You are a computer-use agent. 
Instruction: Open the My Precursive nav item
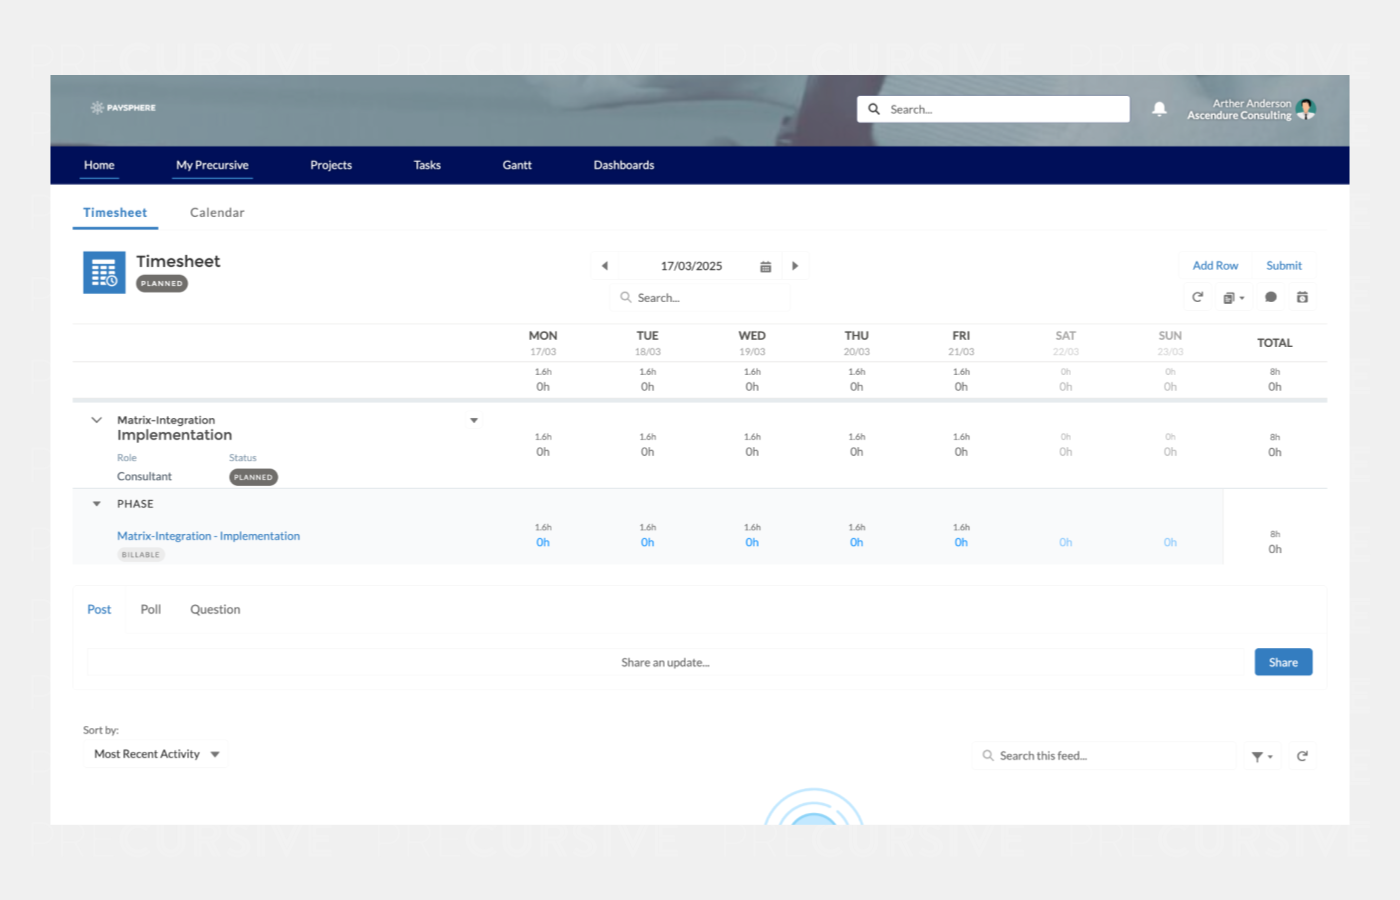tap(212, 165)
